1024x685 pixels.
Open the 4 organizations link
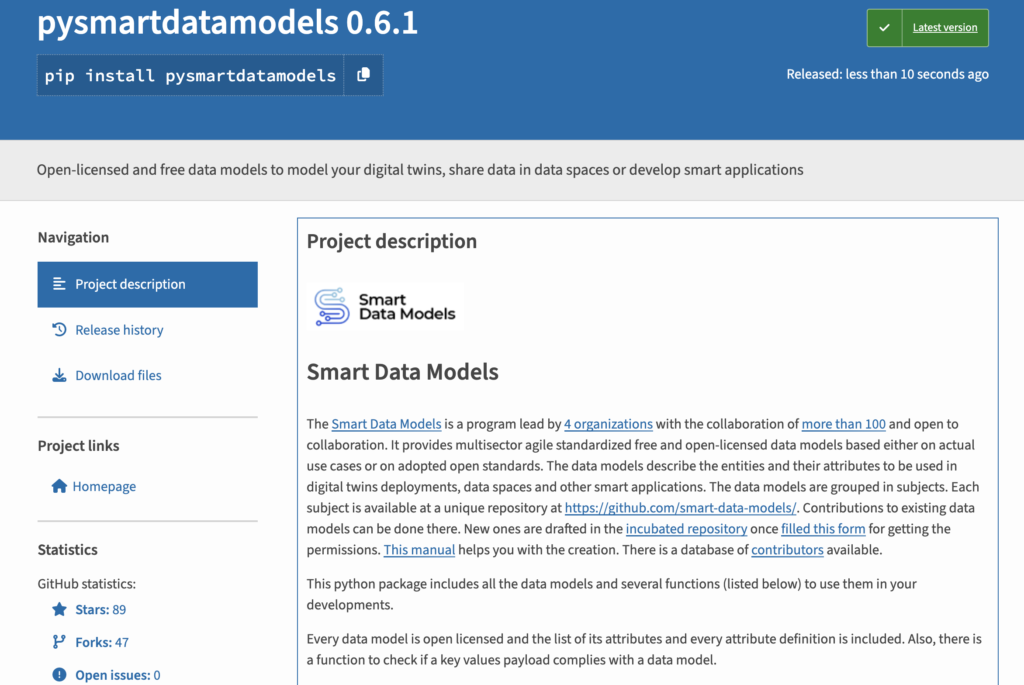tap(608, 424)
